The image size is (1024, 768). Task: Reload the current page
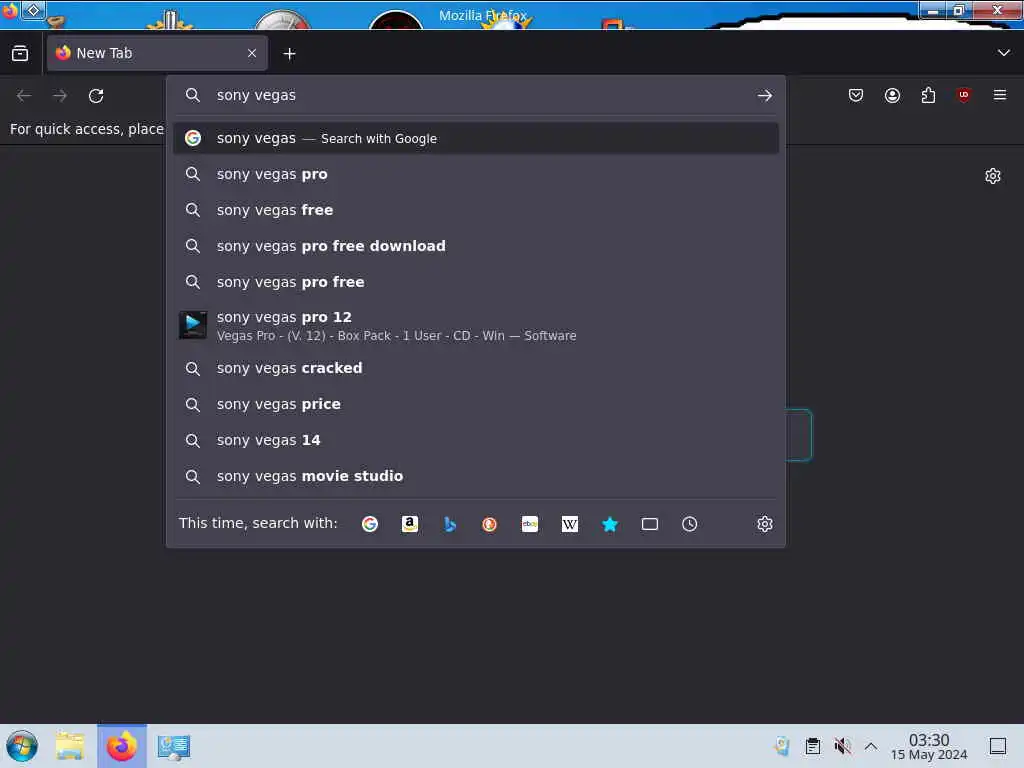pyautogui.click(x=96, y=96)
